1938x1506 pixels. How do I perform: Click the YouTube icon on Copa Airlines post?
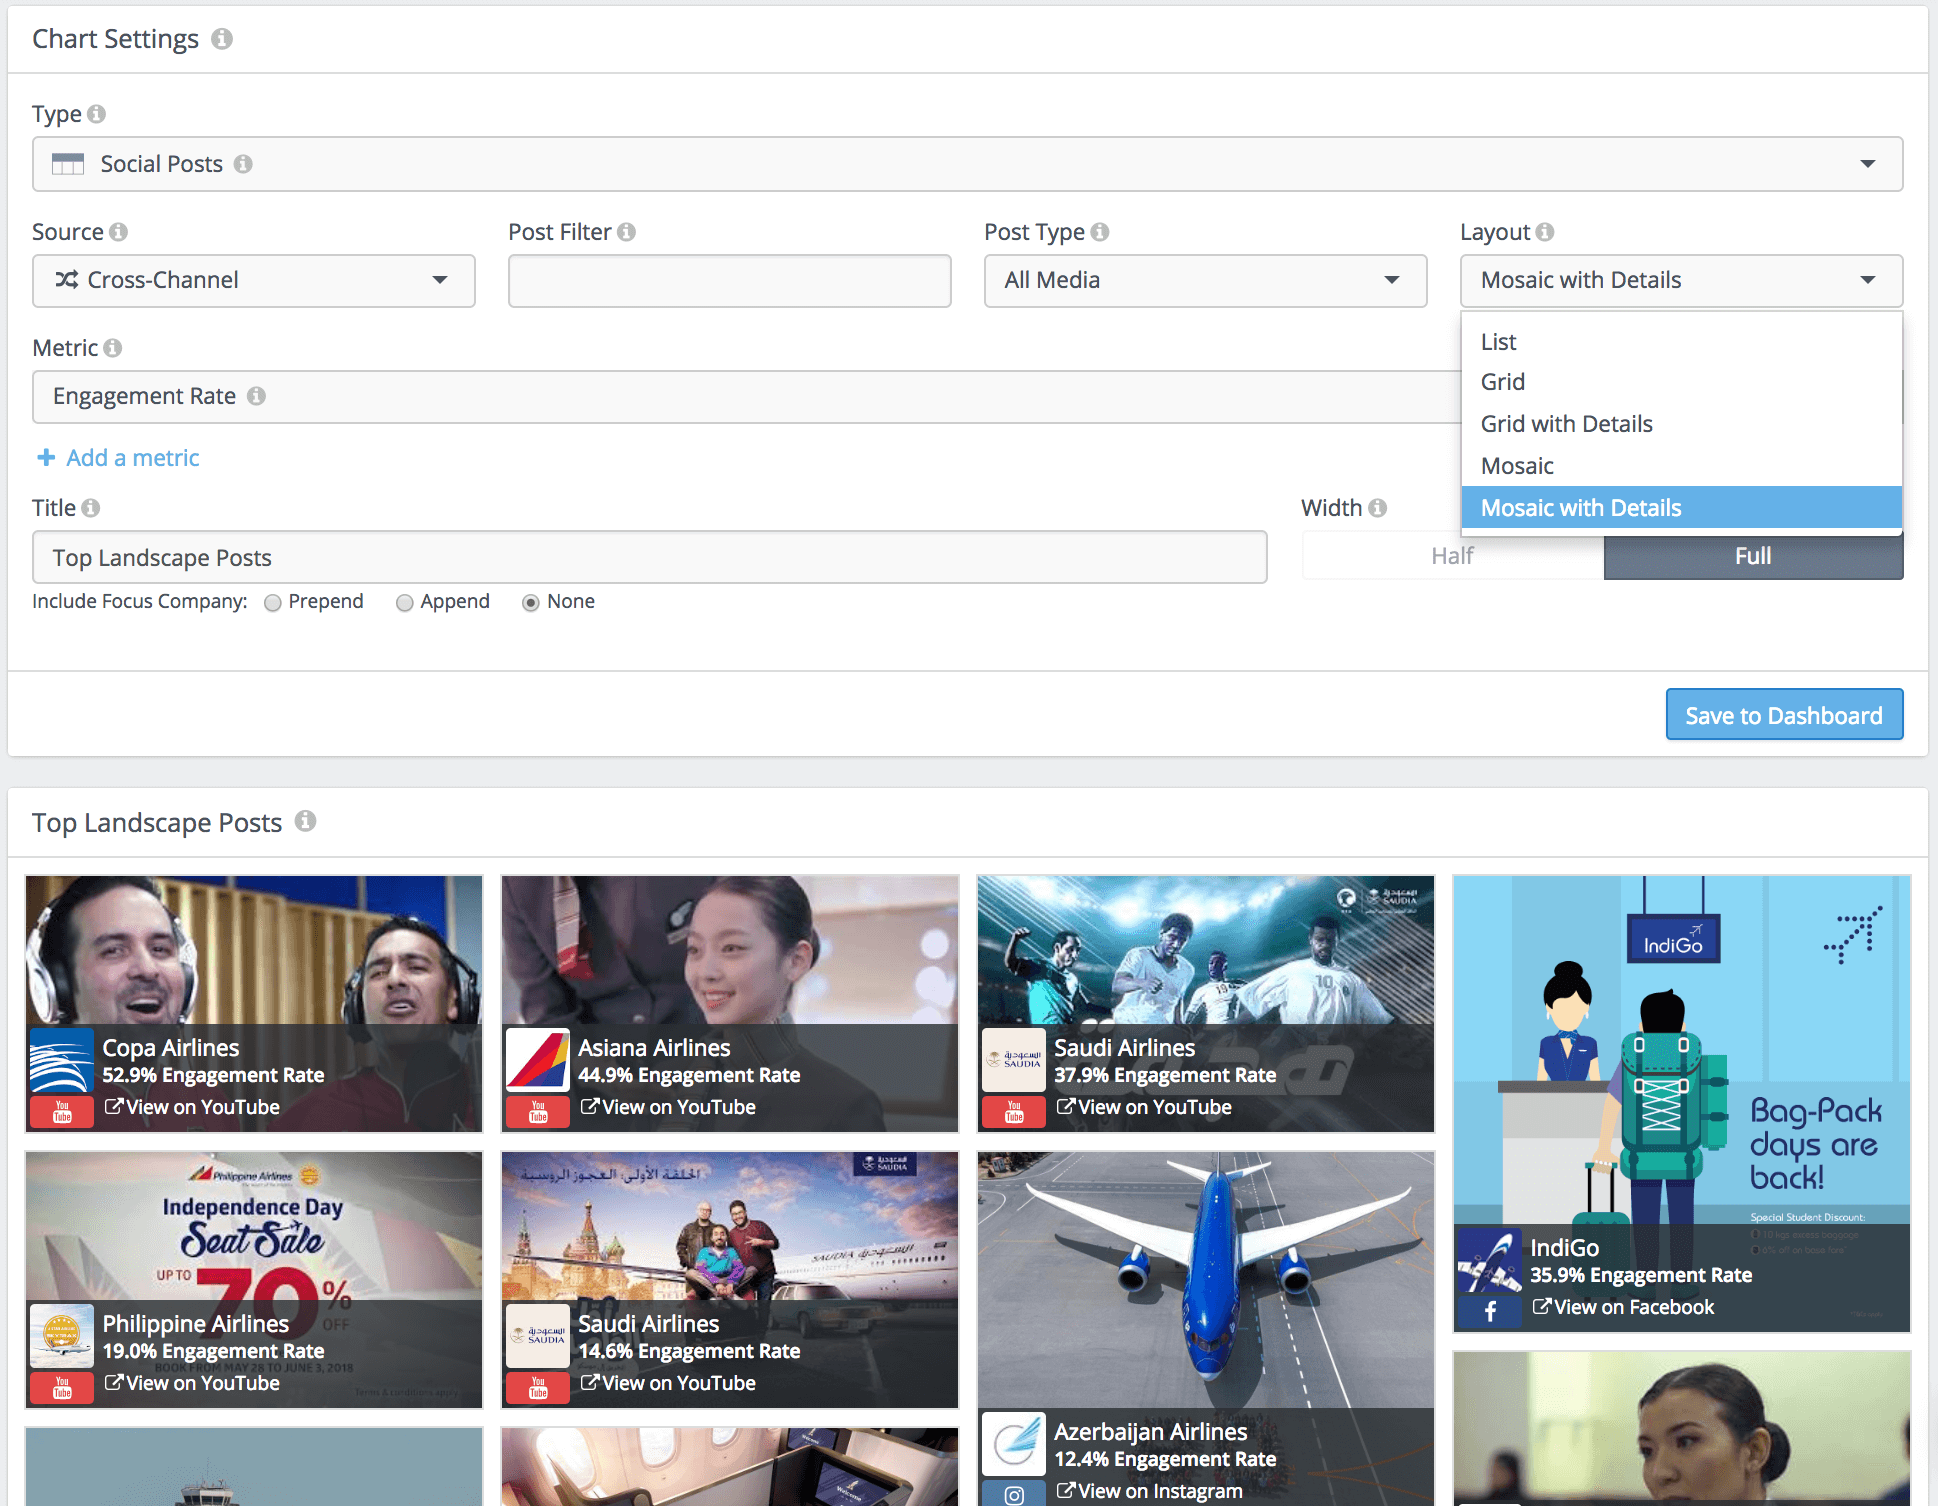[x=62, y=1112]
